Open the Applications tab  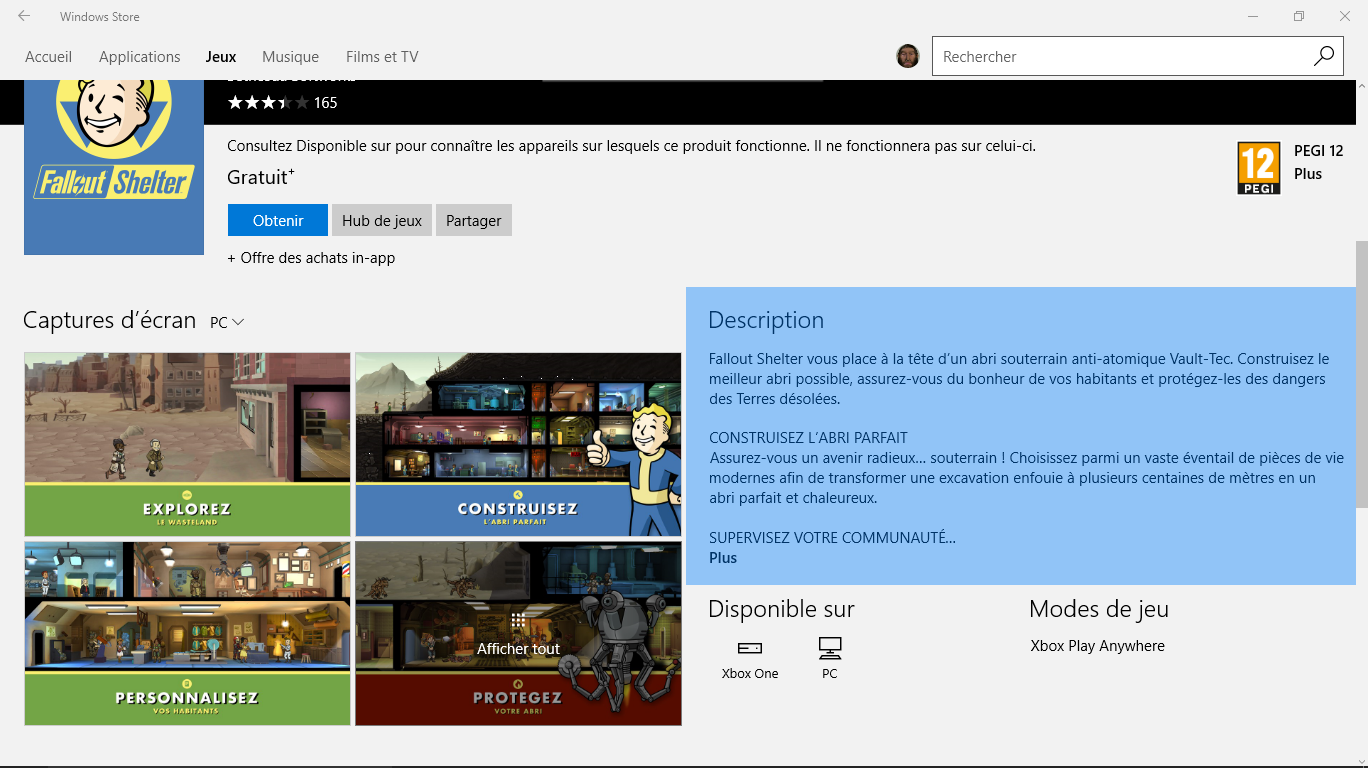pos(140,57)
